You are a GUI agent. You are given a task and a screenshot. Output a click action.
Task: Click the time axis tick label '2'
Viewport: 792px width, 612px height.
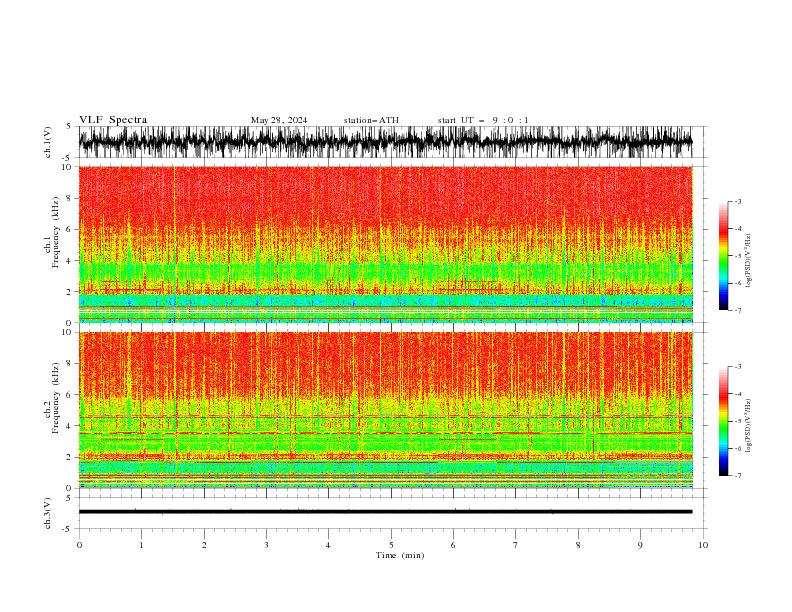tap(204, 545)
